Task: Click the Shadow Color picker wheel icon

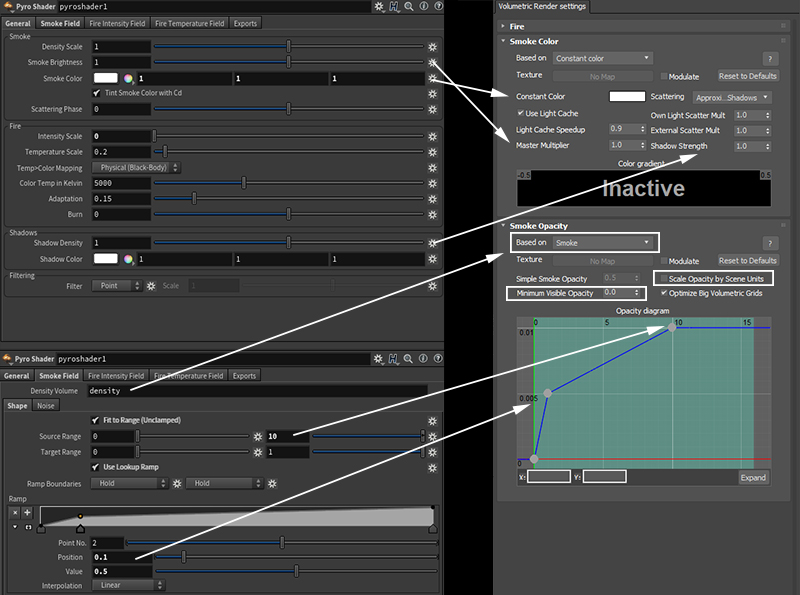Action: click(x=128, y=259)
